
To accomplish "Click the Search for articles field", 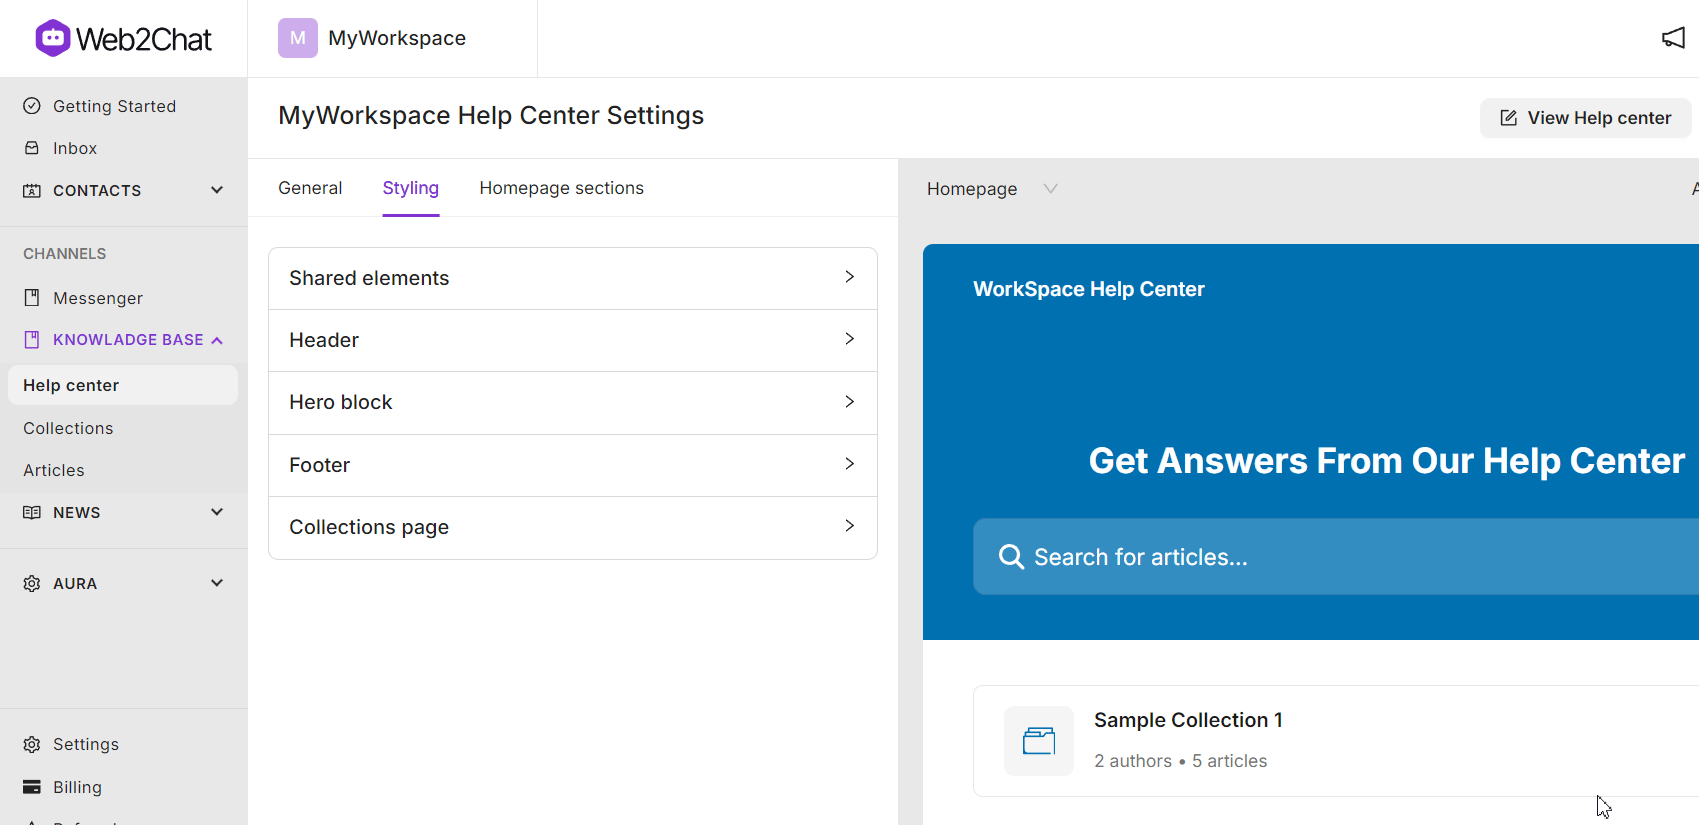I will [x=1336, y=557].
